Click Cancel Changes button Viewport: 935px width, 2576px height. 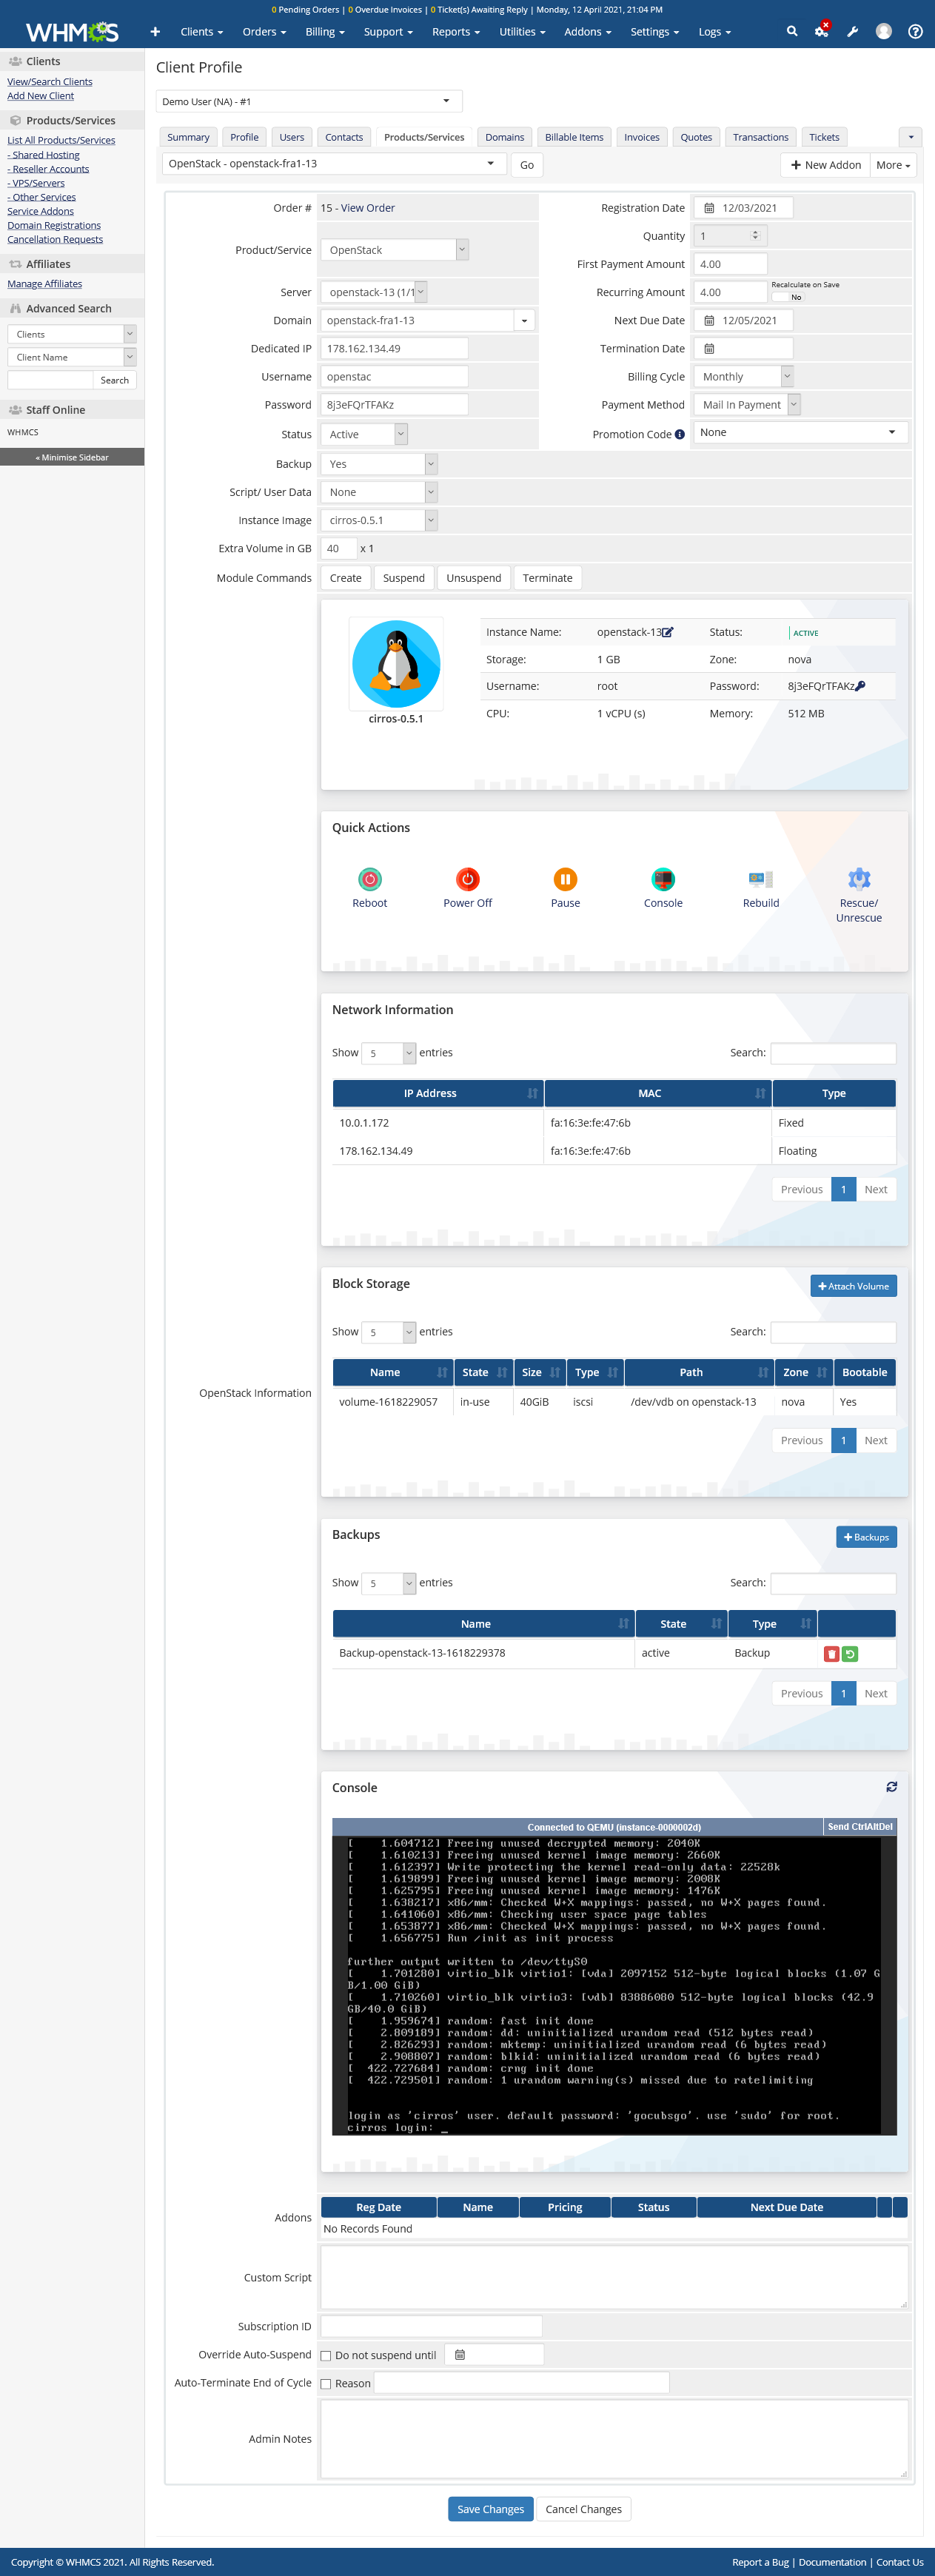point(583,2509)
